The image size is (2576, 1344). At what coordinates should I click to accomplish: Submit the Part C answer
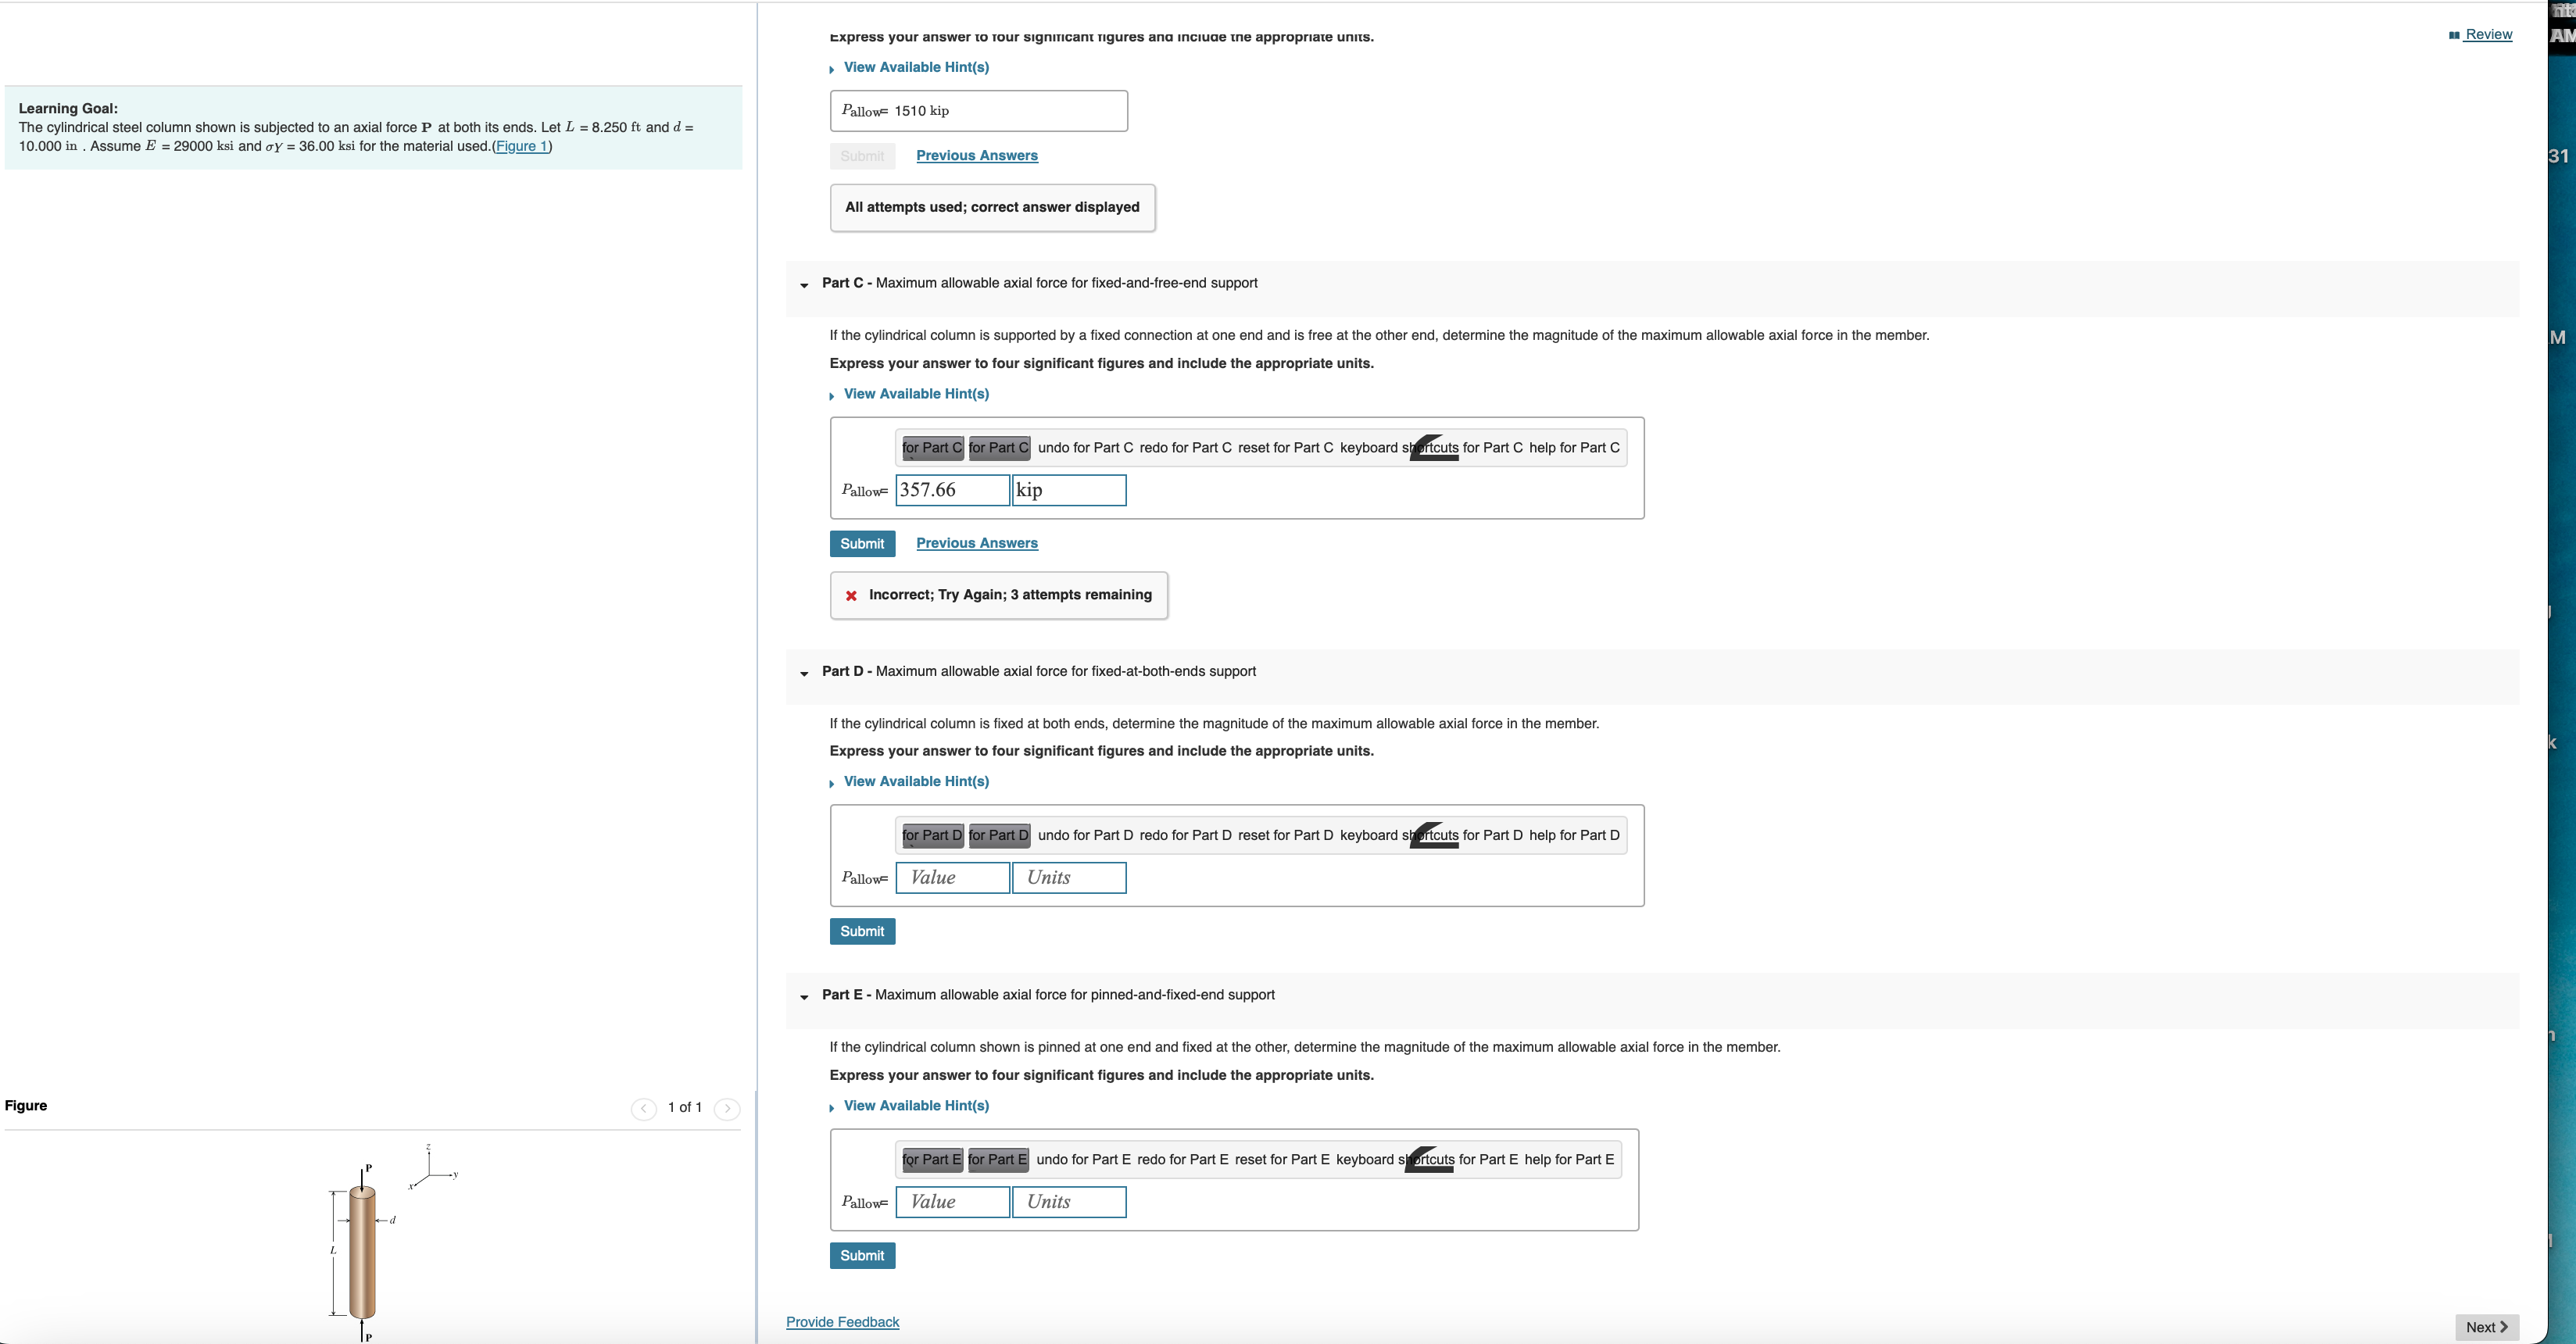point(862,544)
